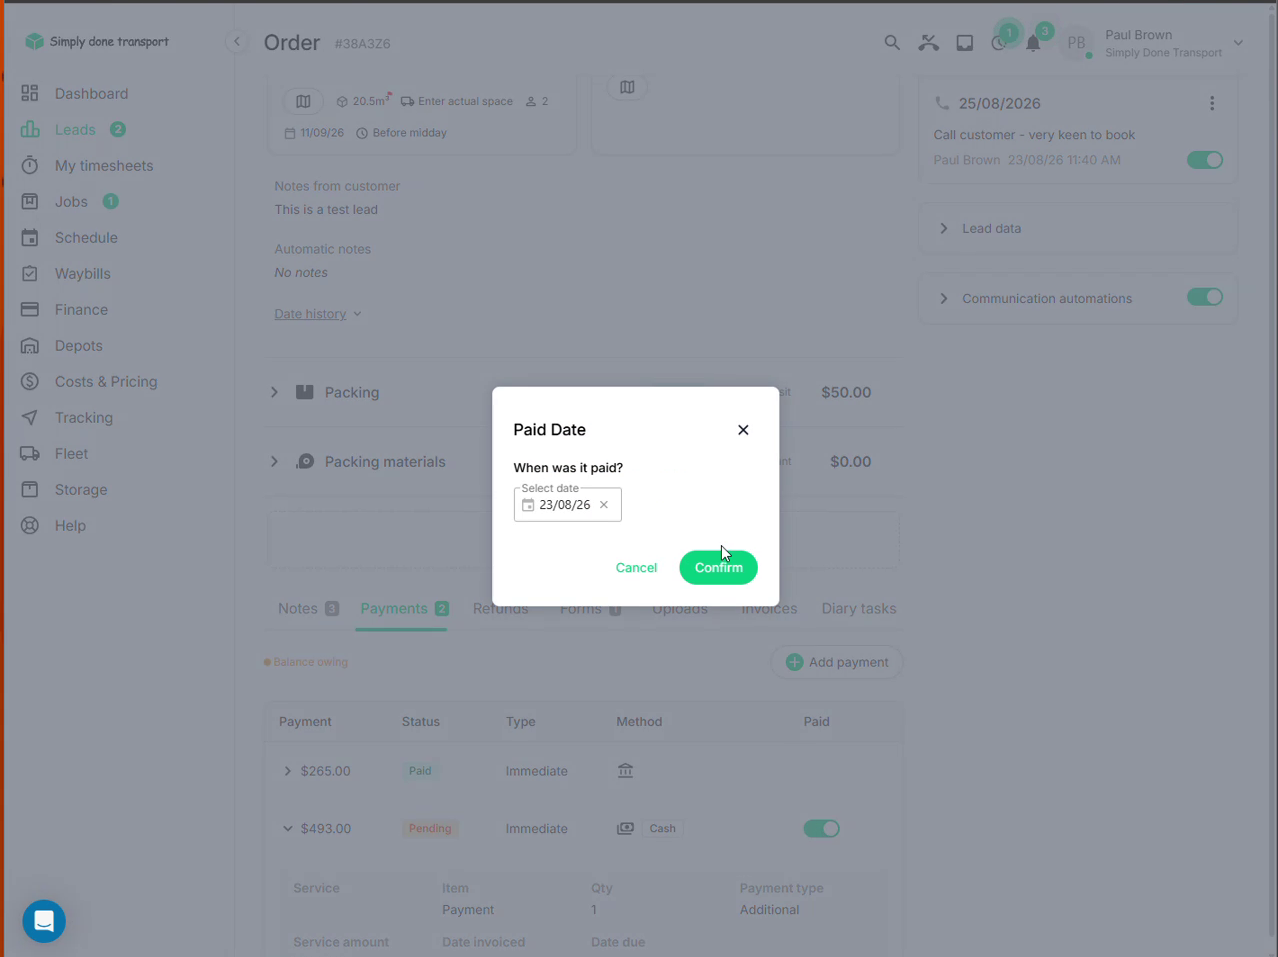Click the Costs & Pricing dollar icon

(x=30, y=381)
